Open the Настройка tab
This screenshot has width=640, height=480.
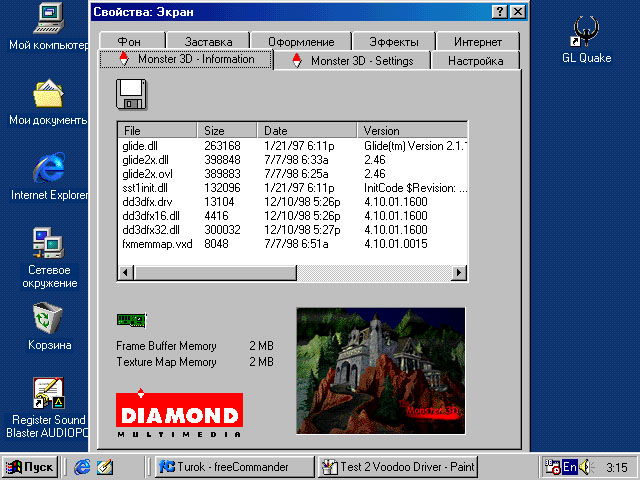[476, 60]
